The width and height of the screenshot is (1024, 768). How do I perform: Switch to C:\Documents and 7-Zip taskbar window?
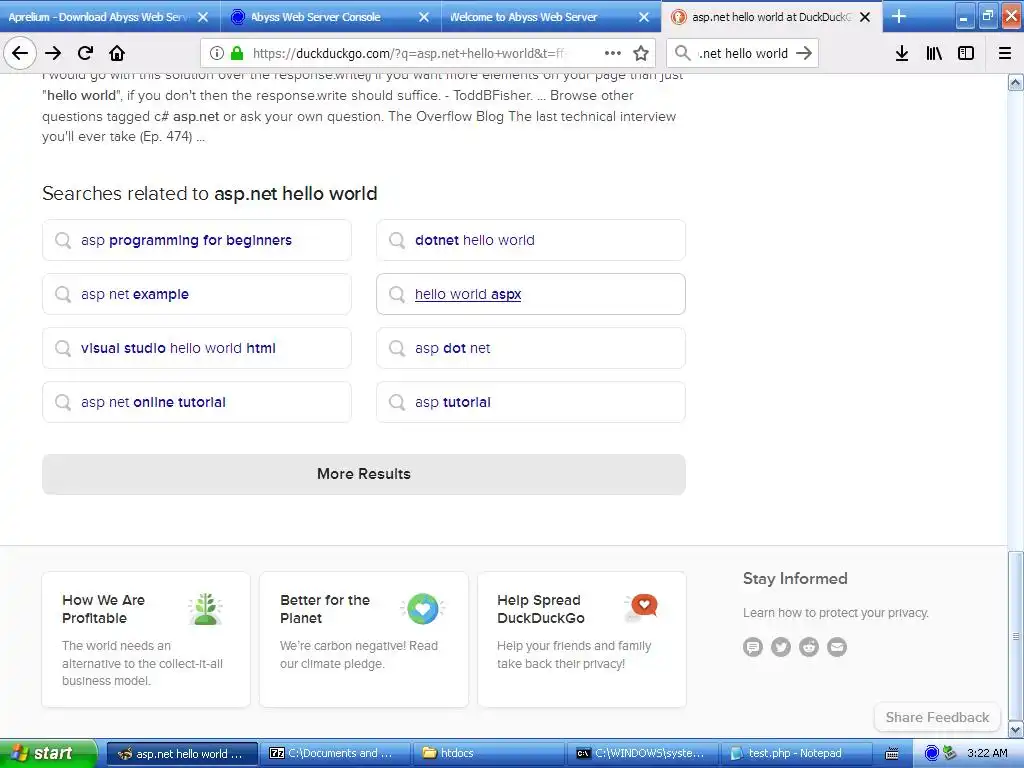(x=334, y=754)
